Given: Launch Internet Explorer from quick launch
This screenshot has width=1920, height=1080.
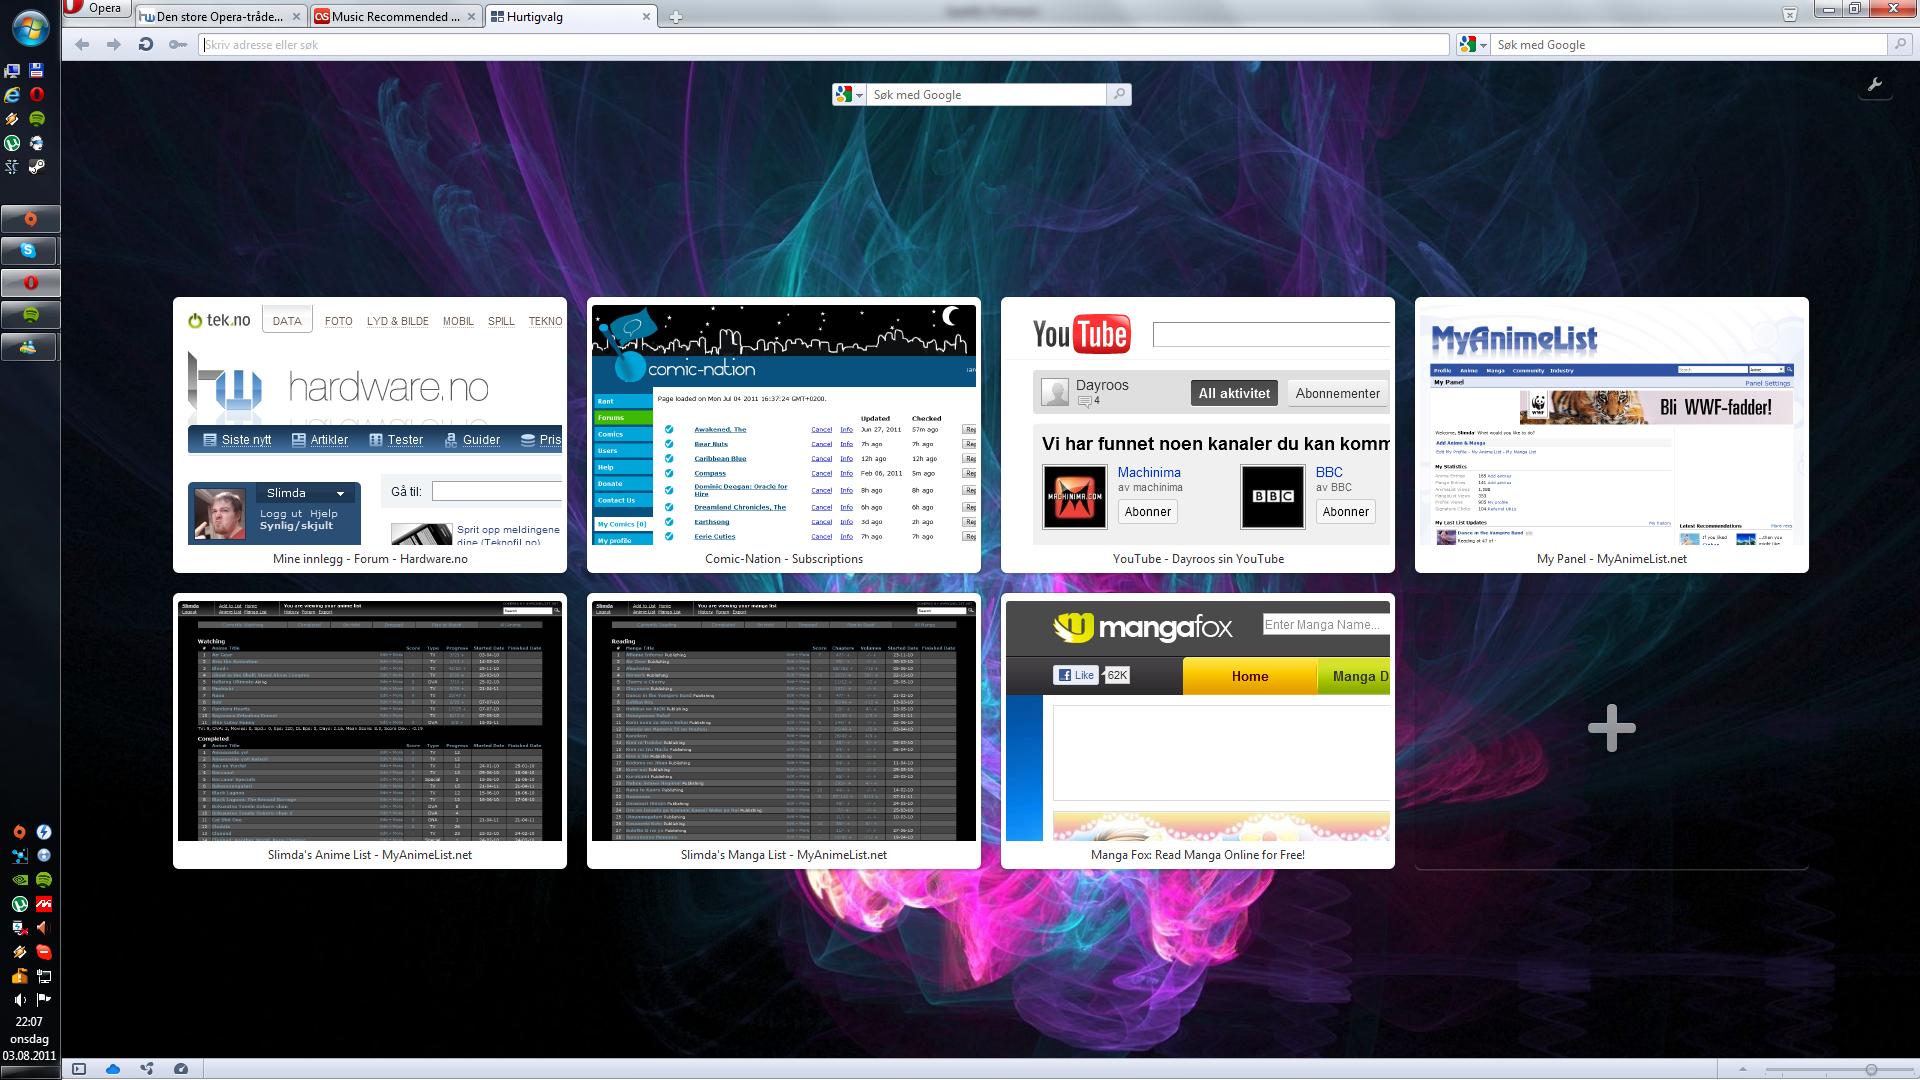Looking at the screenshot, I should [12, 95].
